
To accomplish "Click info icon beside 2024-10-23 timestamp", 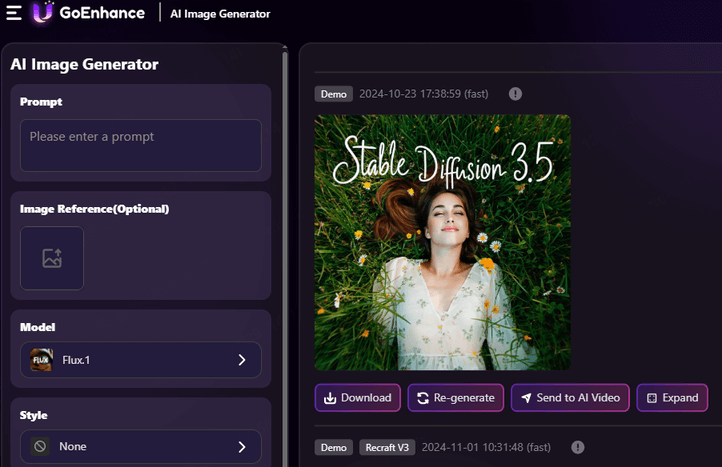I will point(515,94).
